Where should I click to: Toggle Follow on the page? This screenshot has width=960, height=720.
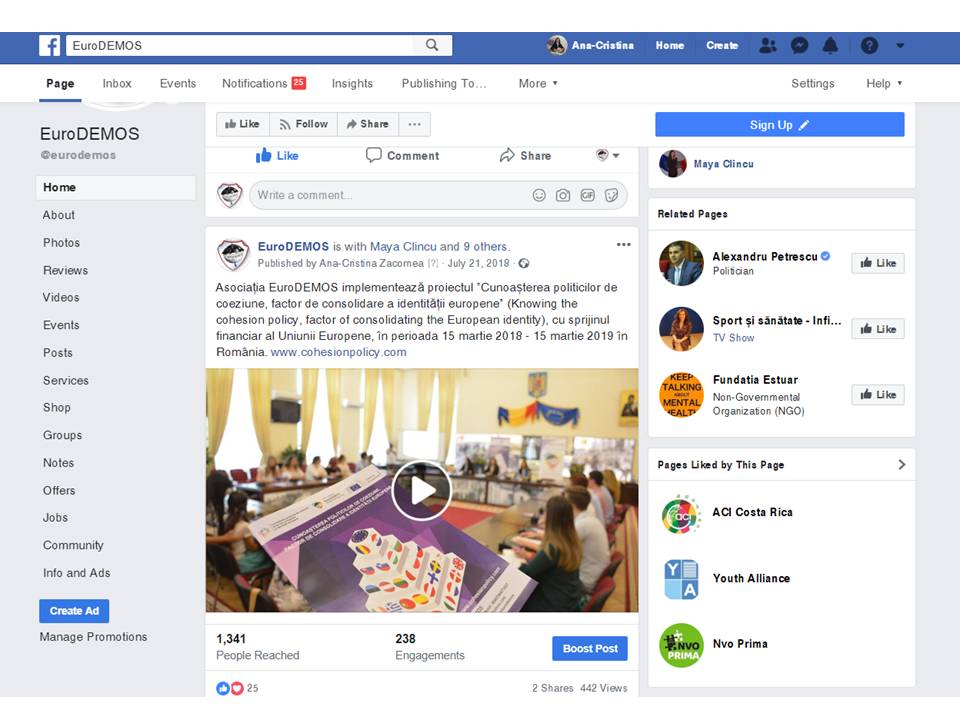(304, 124)
